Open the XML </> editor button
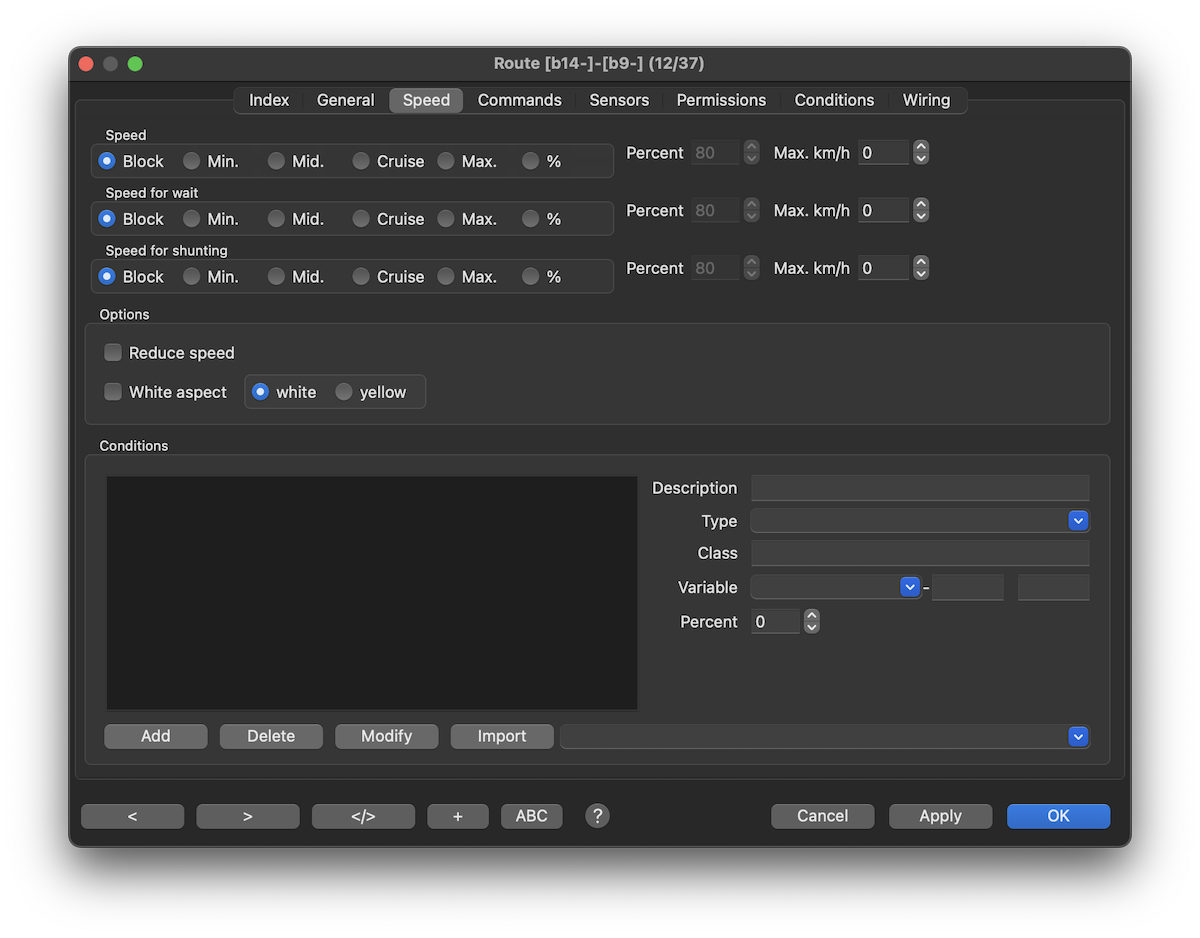 point(363,816)
